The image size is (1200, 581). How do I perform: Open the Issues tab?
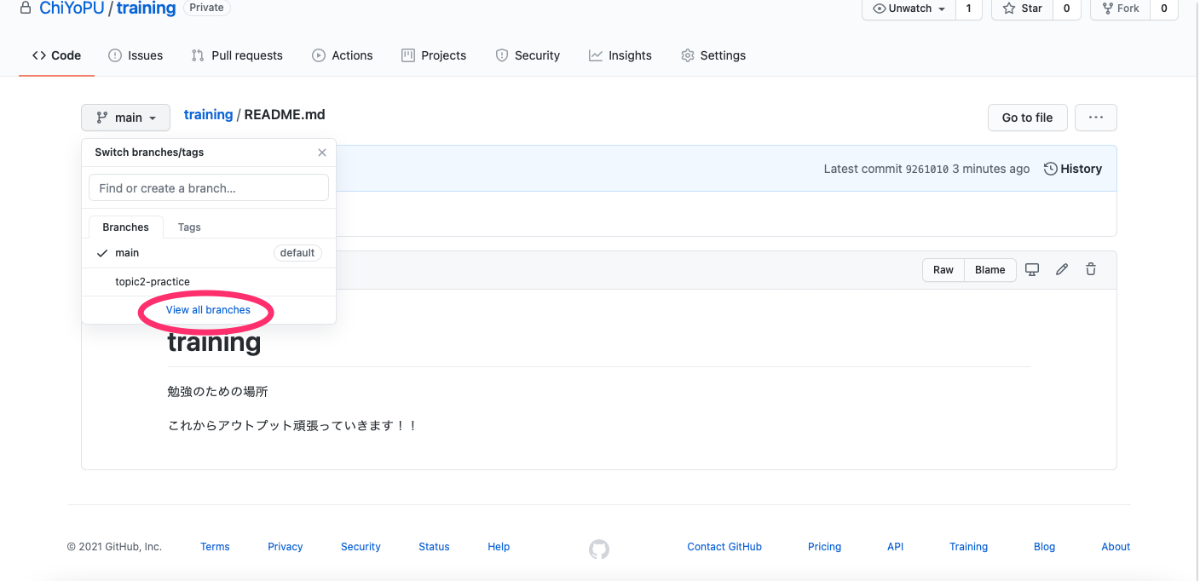click(135, 56)
